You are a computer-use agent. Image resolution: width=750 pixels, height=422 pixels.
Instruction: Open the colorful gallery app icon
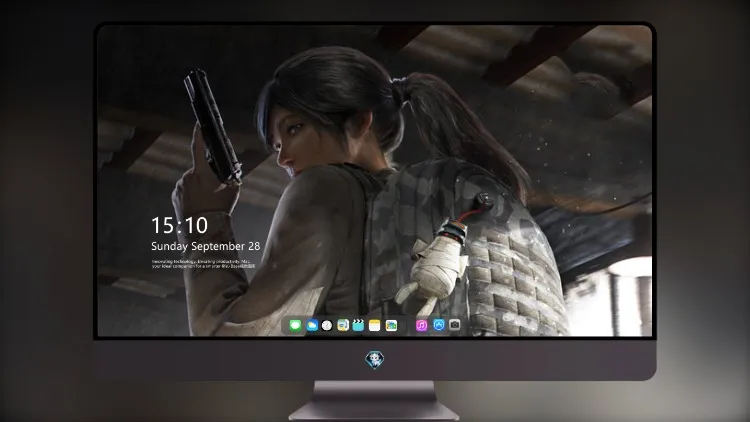tap(391, 325)
